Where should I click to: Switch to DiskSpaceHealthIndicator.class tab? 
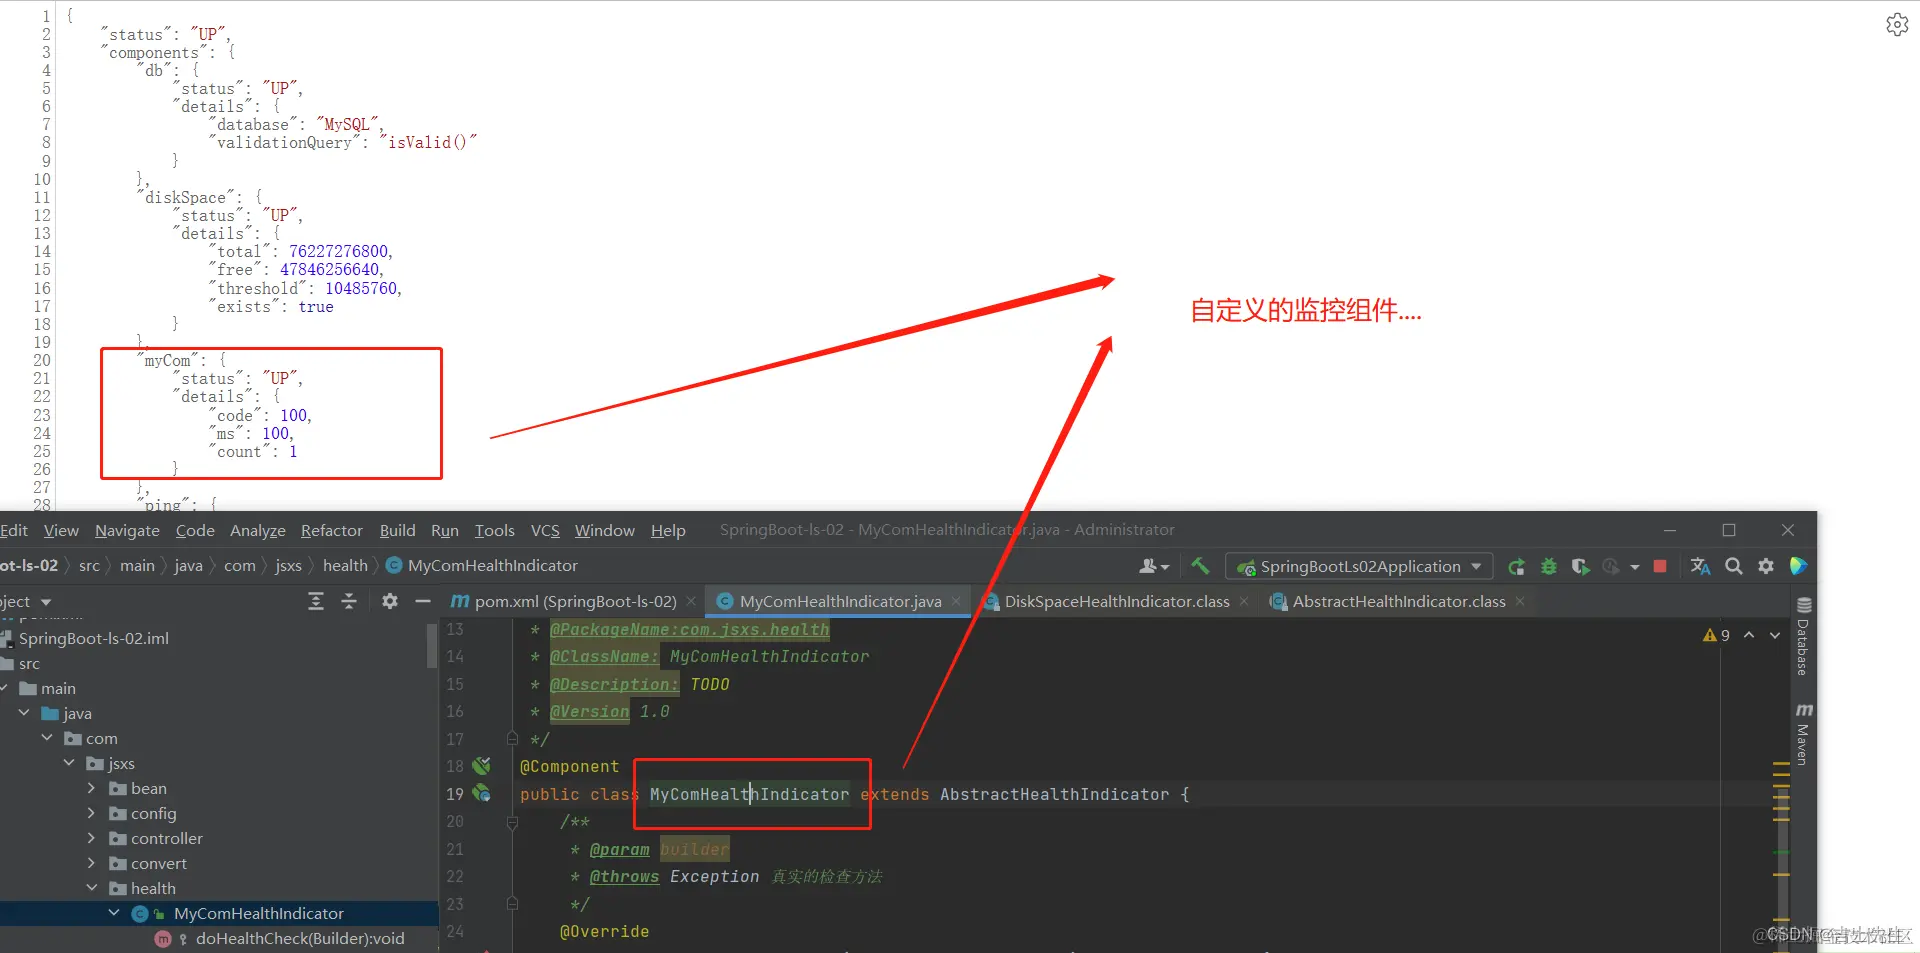coord(1116,601)
